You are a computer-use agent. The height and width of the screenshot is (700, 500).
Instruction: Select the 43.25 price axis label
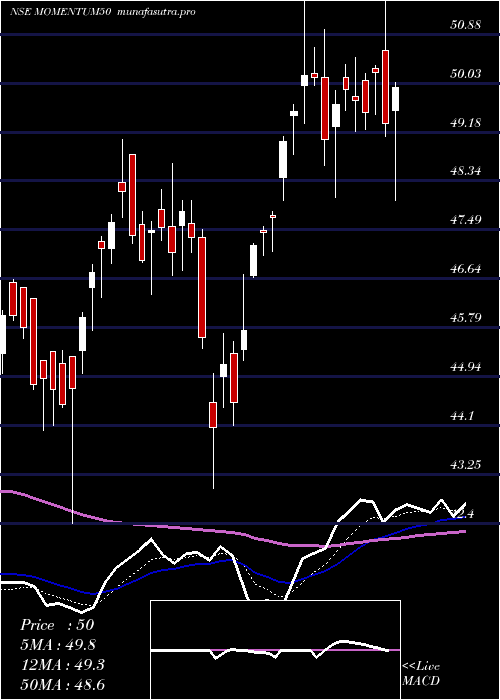466,465
